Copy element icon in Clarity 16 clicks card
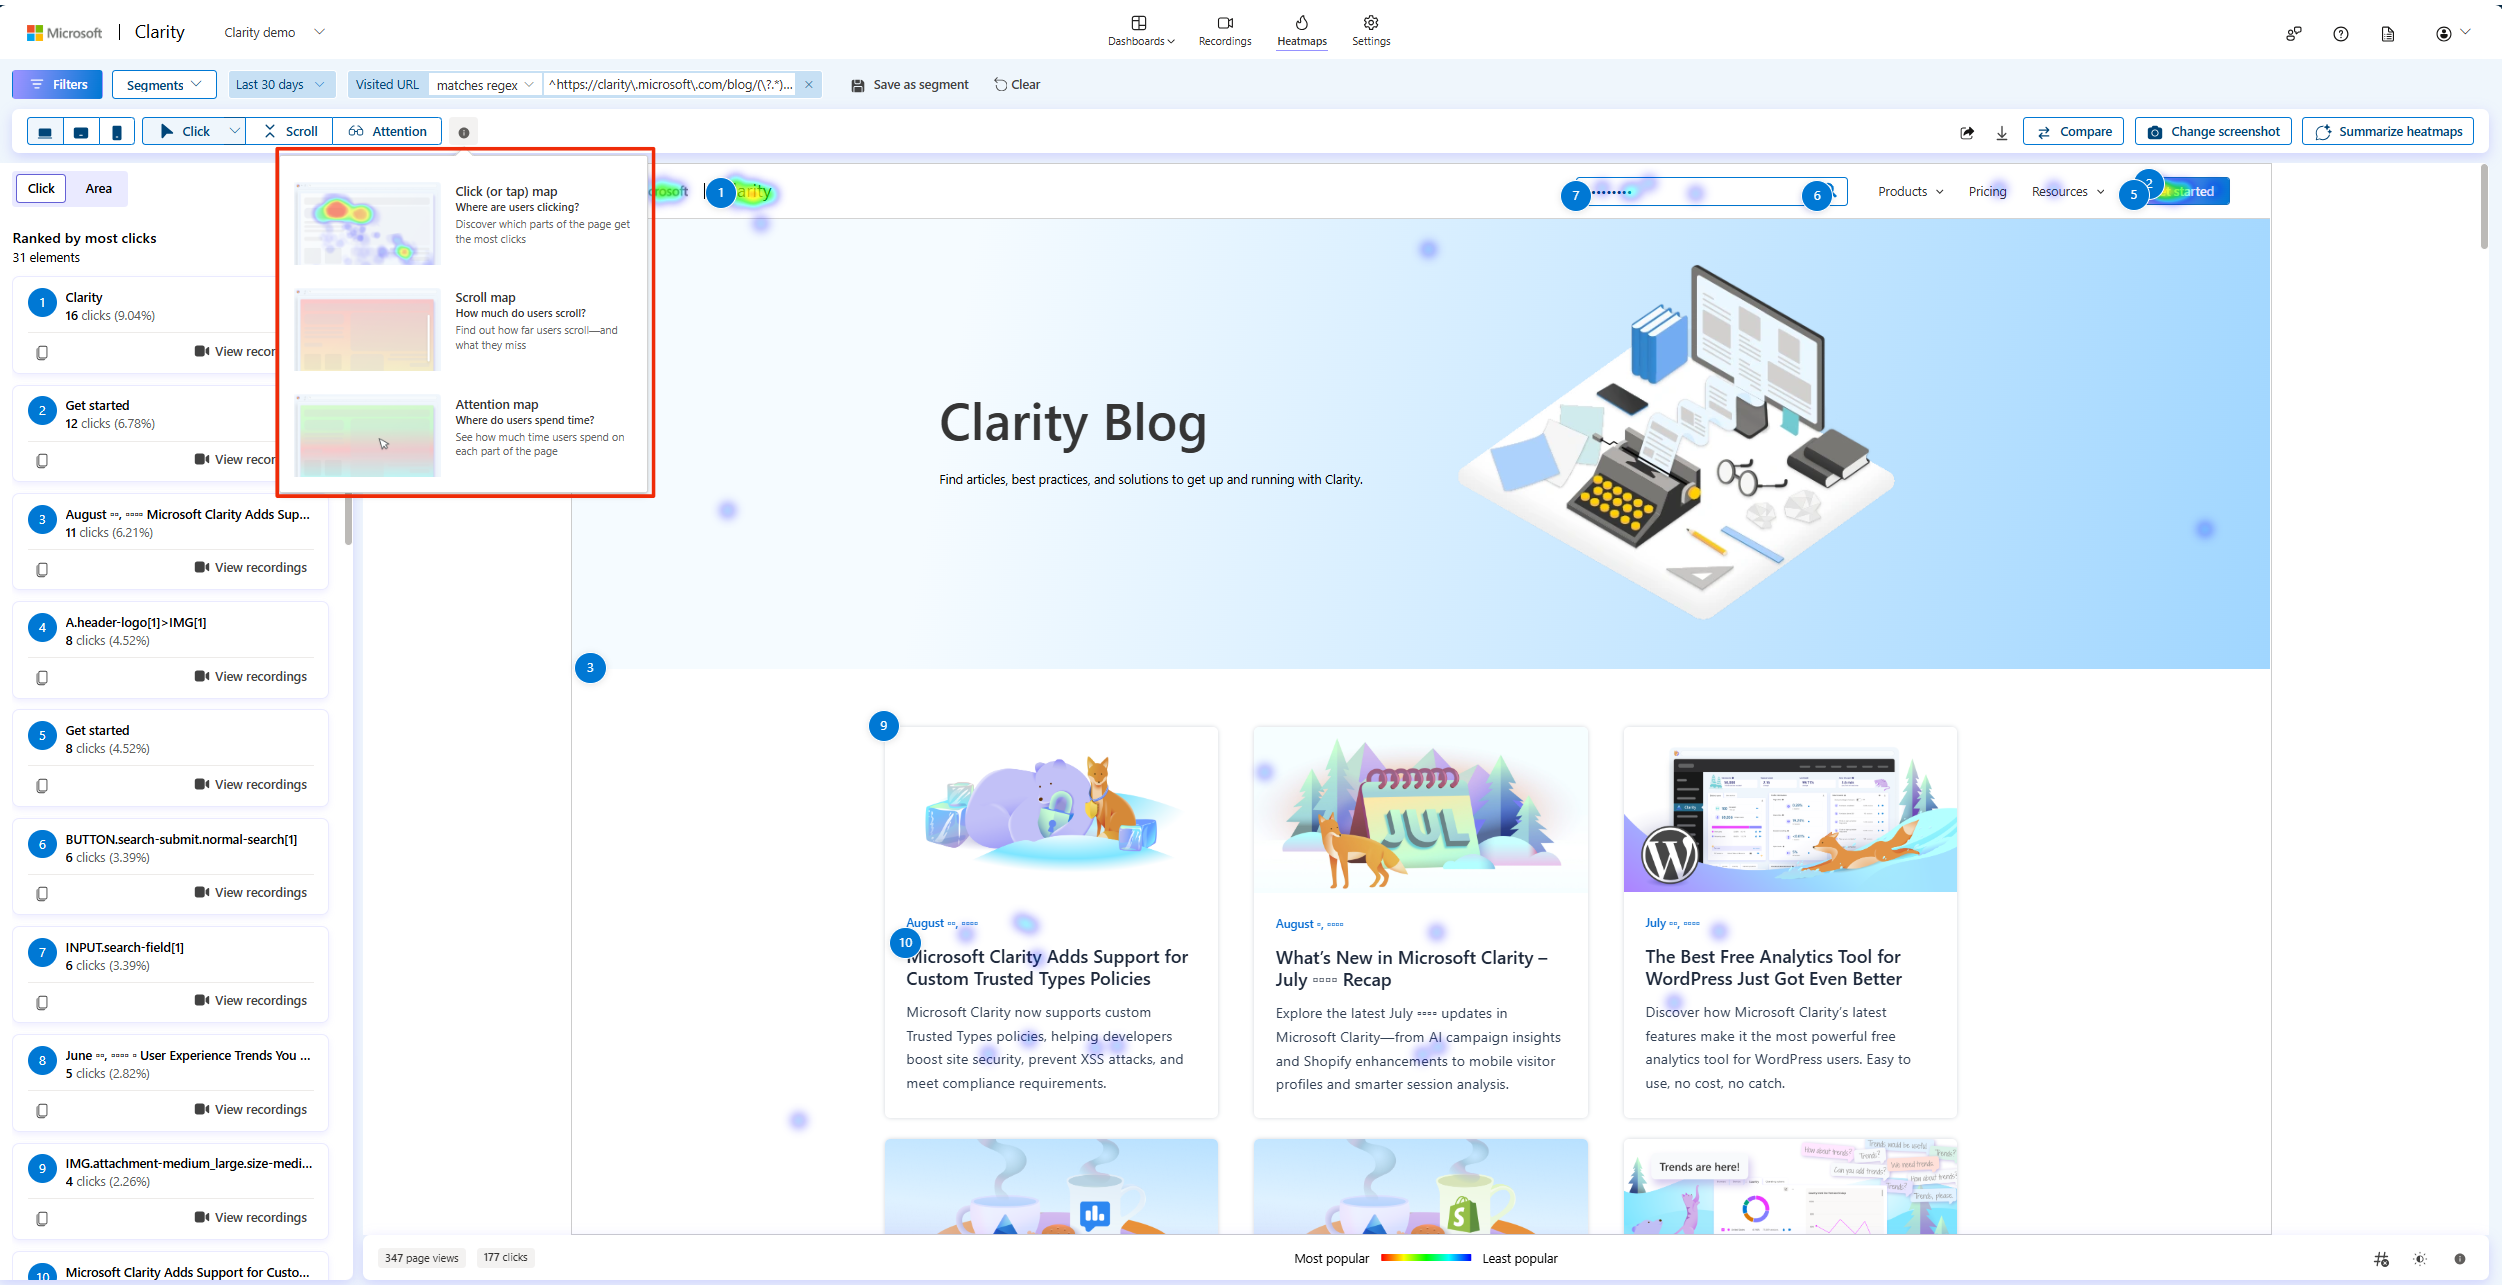This screenshot has width=2502, height=1285. 42,352
